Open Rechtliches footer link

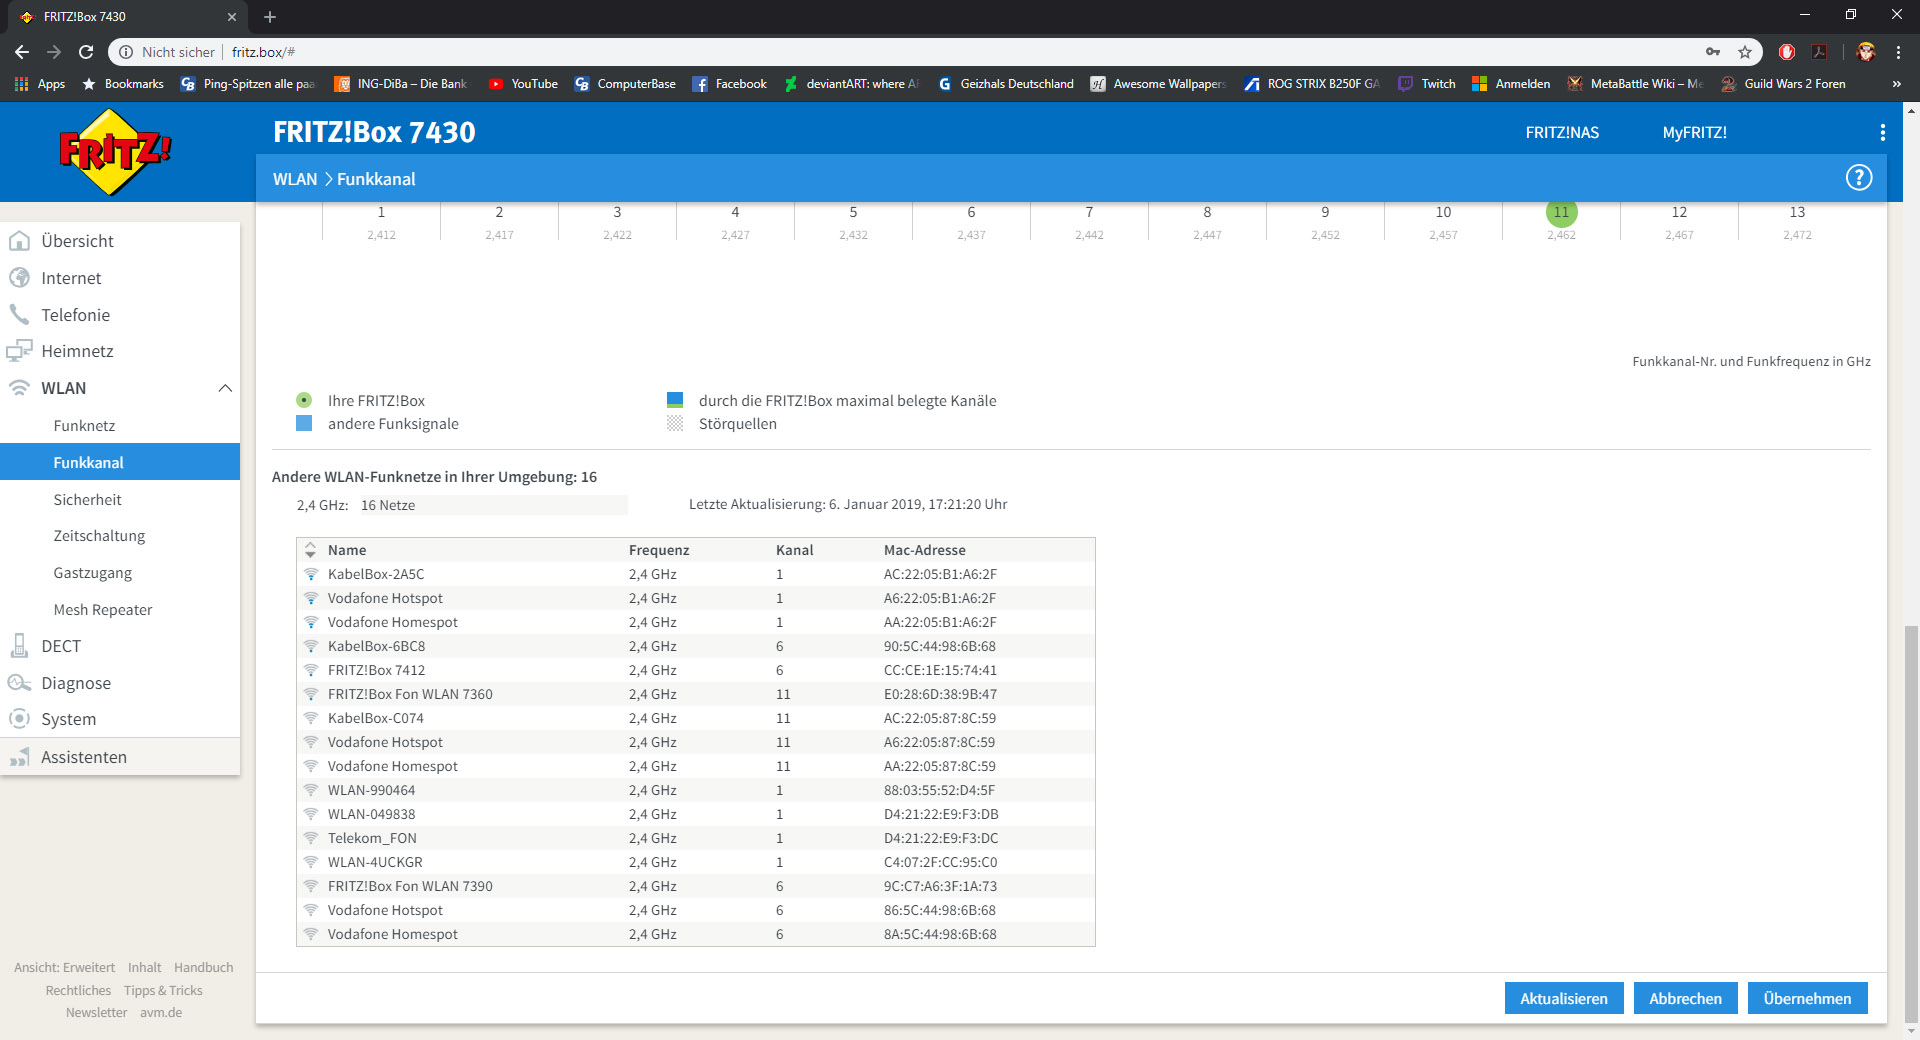[x=78, y=991]
